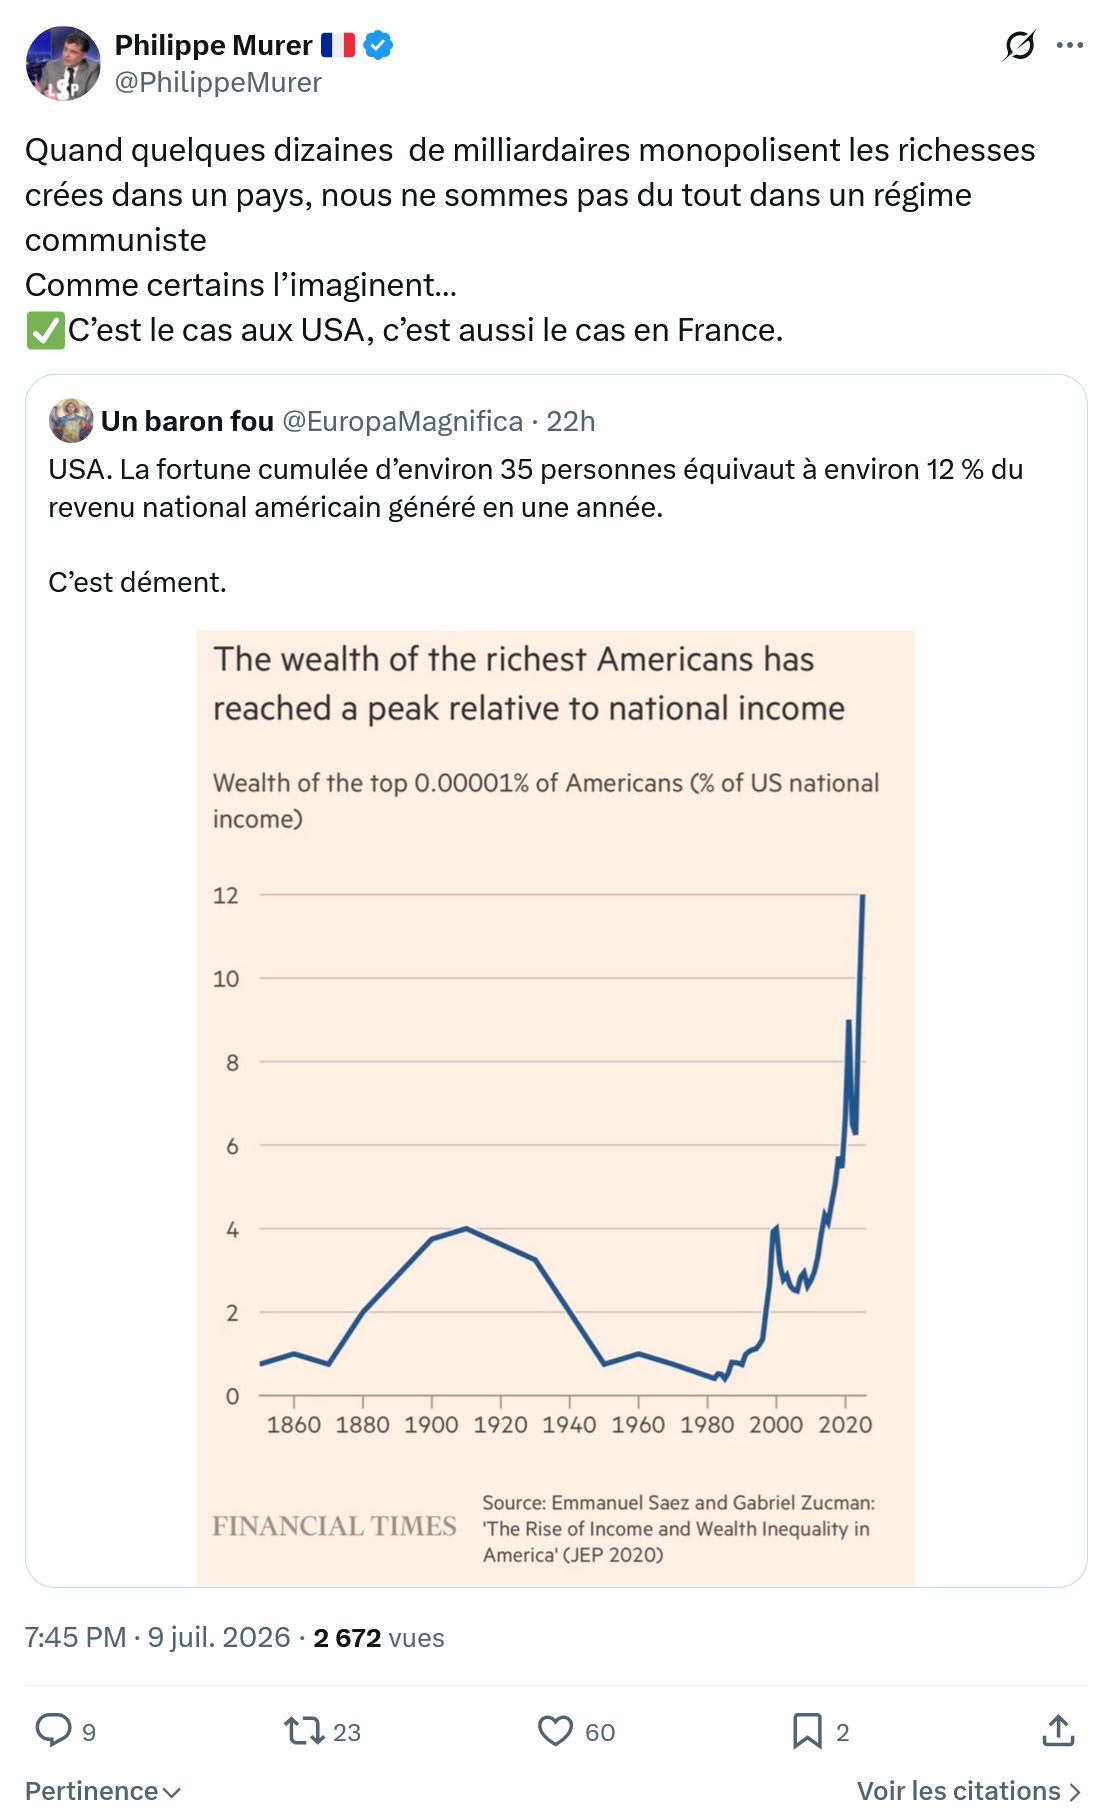Open the Voir les citations link

[969, 1790]
